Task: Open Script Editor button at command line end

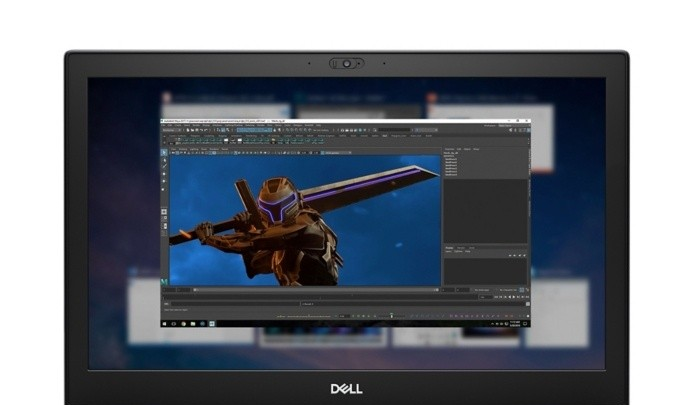Action: click(x=528, y=304)
